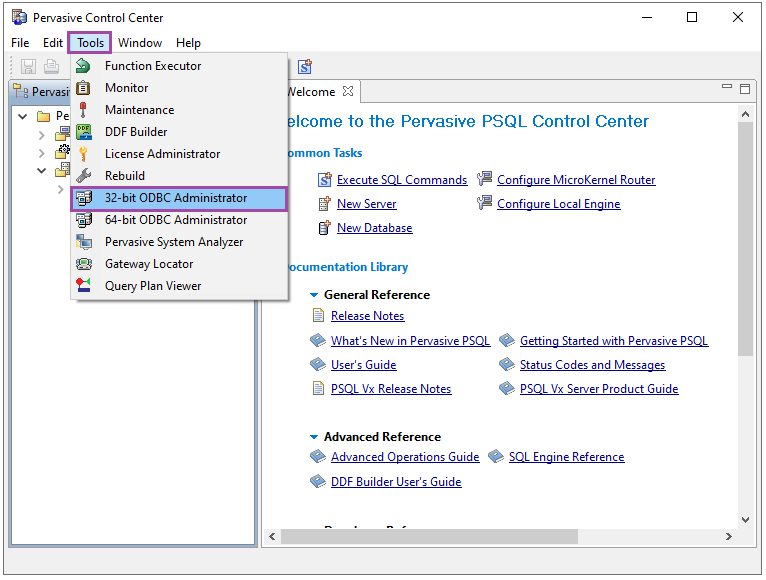This screenshot has width=766, height=580.
Task: Click the Function Executor icon
Action: click(84, 65)
